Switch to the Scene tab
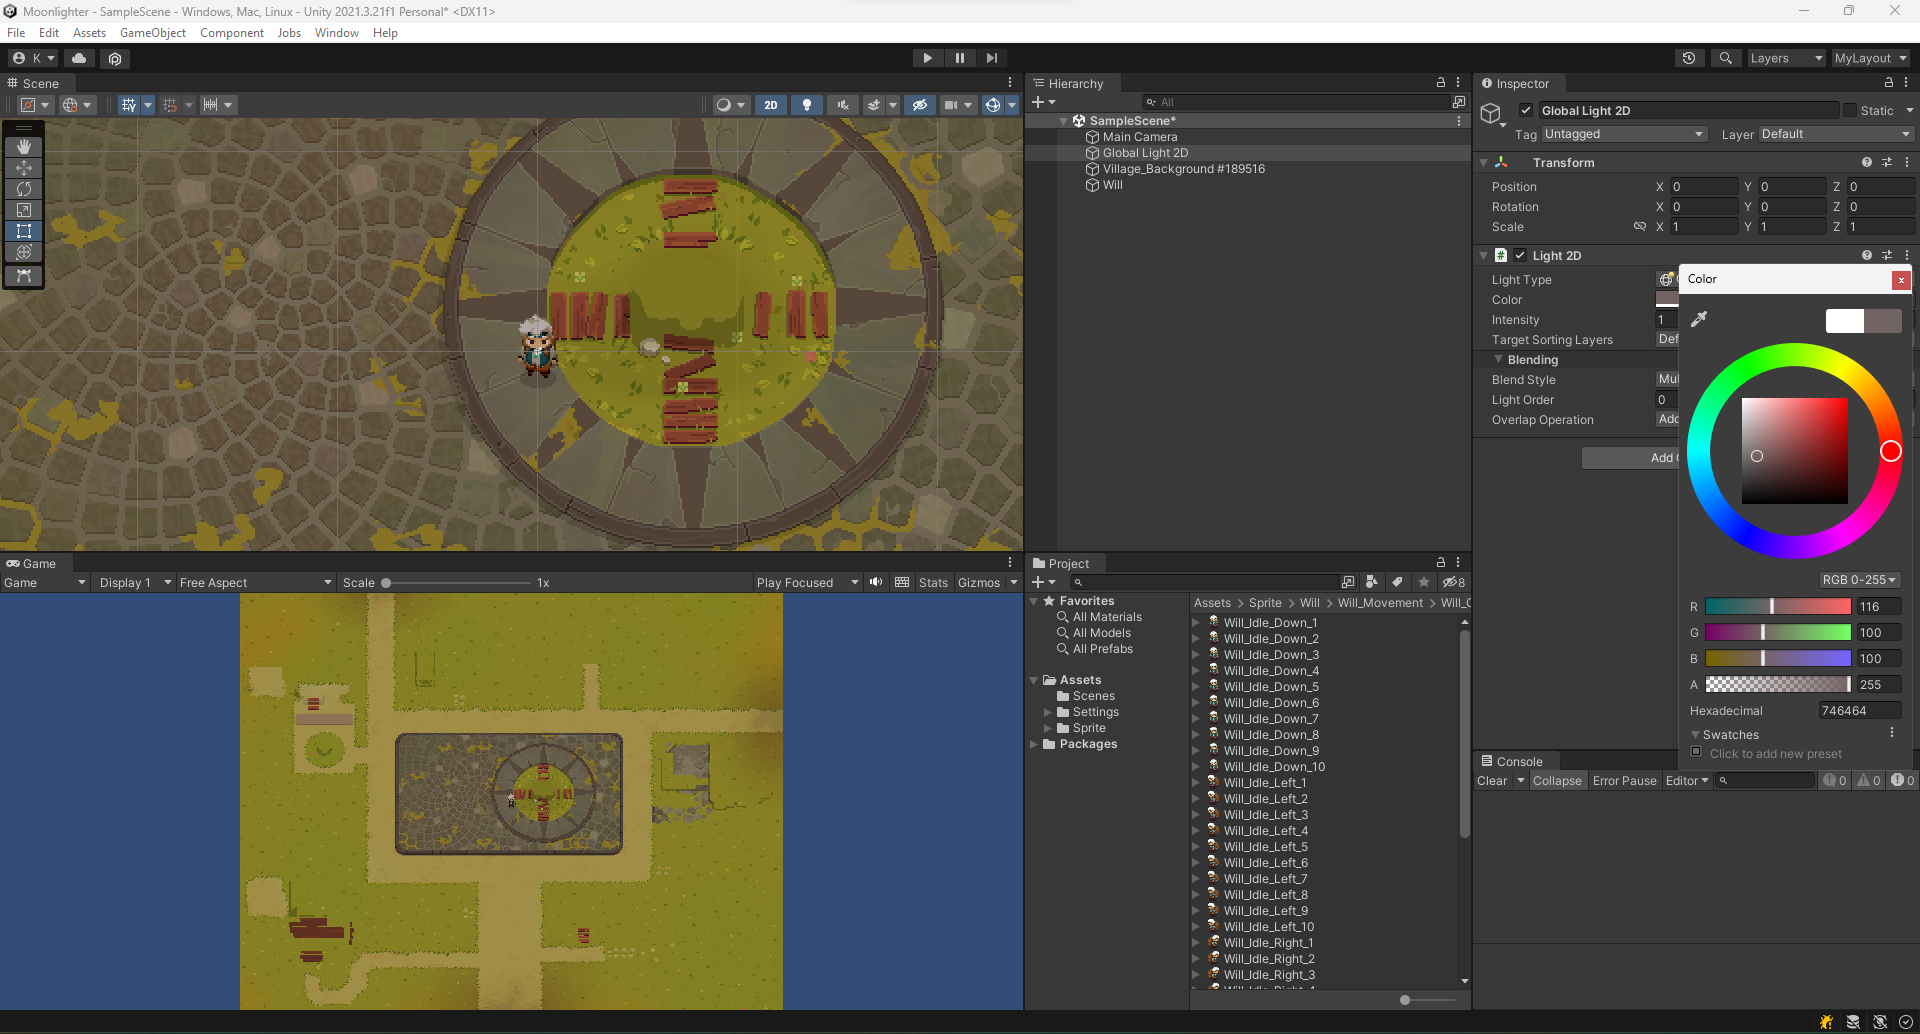The width and height of the screenshot is (1920, 1034). (x=34, y=83)
